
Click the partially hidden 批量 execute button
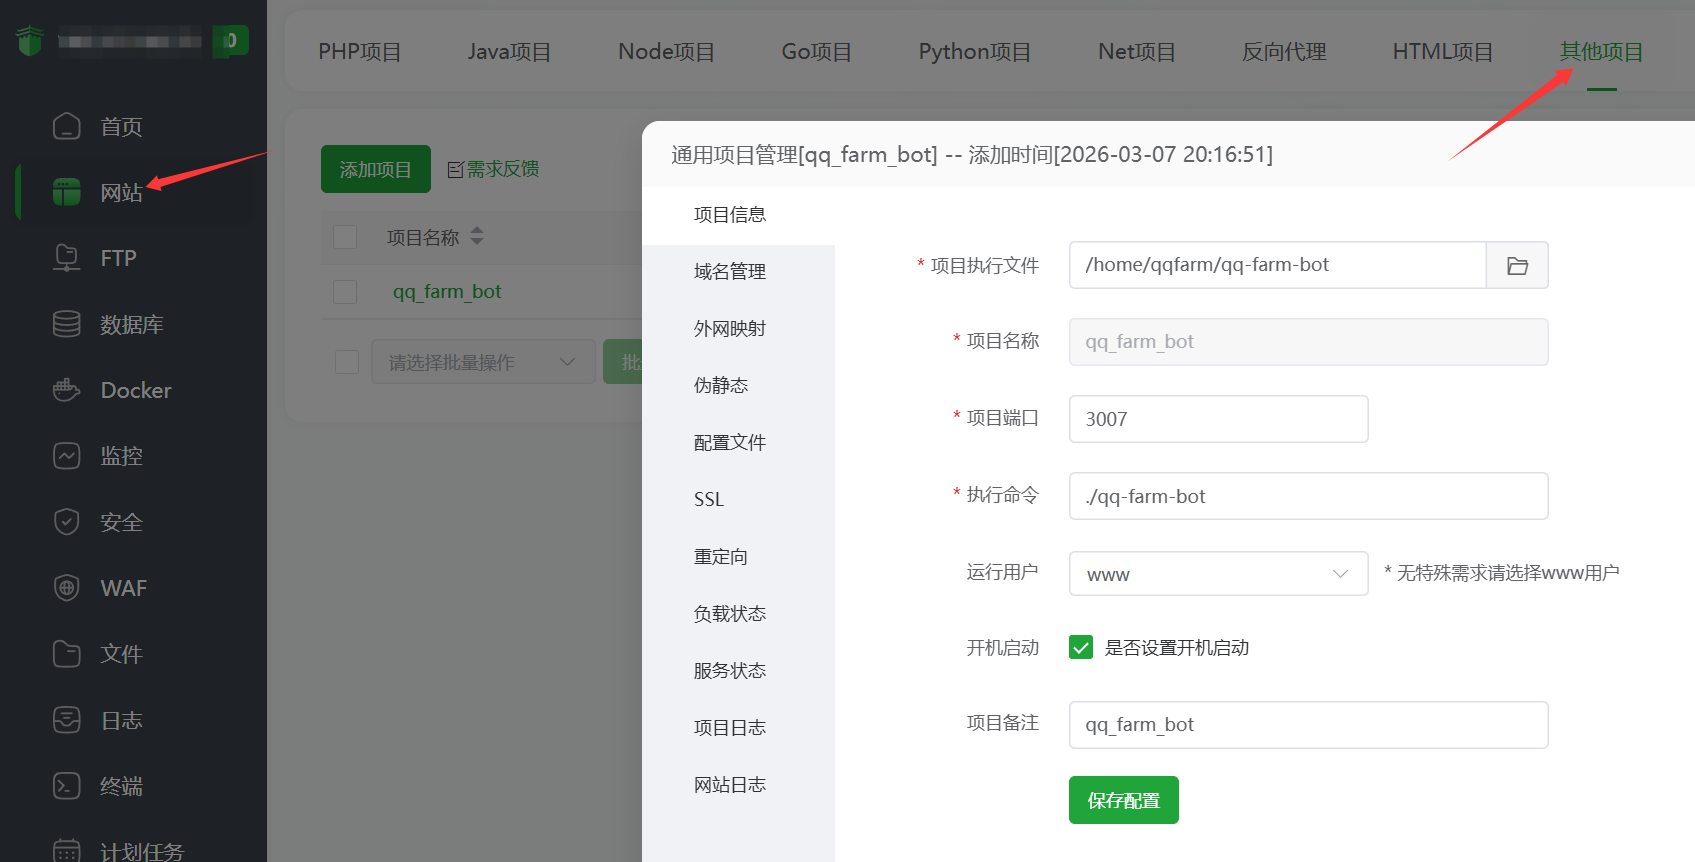[623, 362]
